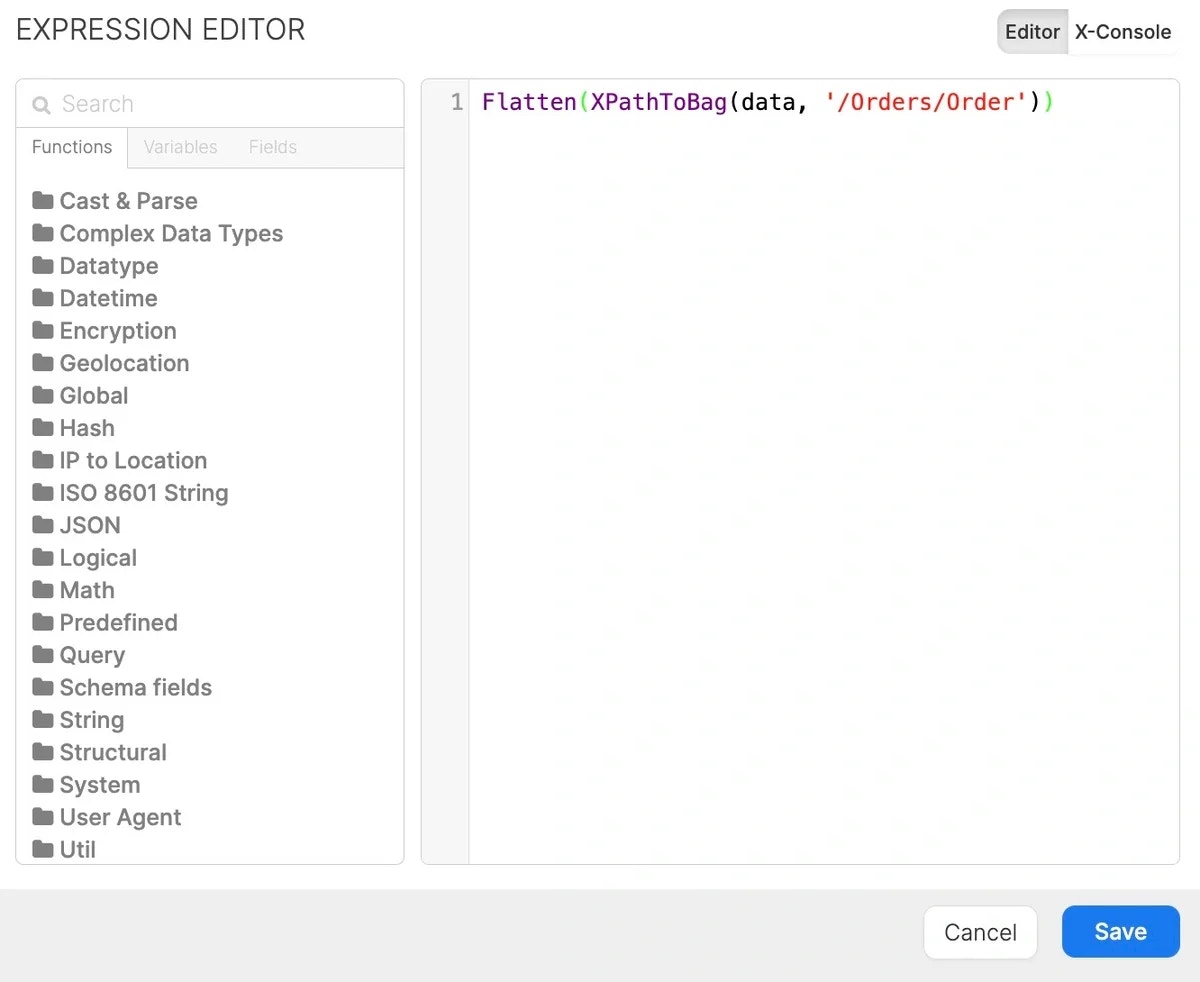The image size is (1200, 982).
Task: Expand the Cast & Parse category
Action: click(x=115, y=200)
